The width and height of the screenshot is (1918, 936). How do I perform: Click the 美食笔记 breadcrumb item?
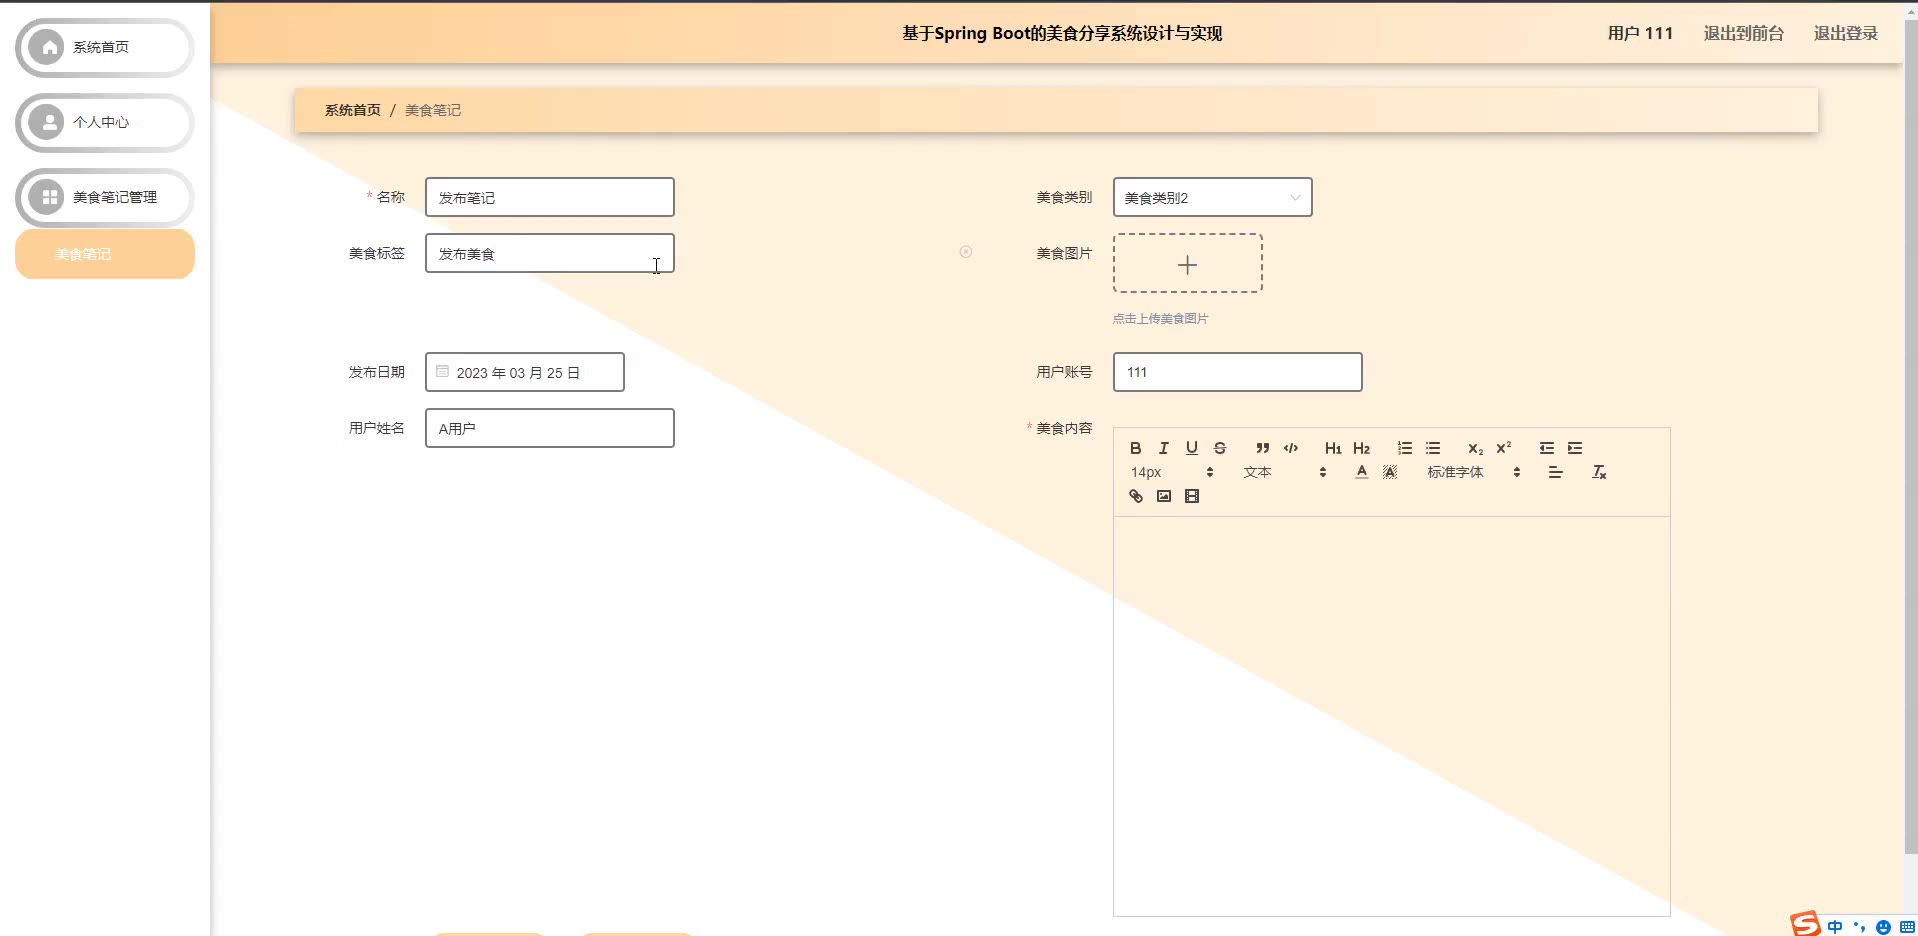(432, 110)
